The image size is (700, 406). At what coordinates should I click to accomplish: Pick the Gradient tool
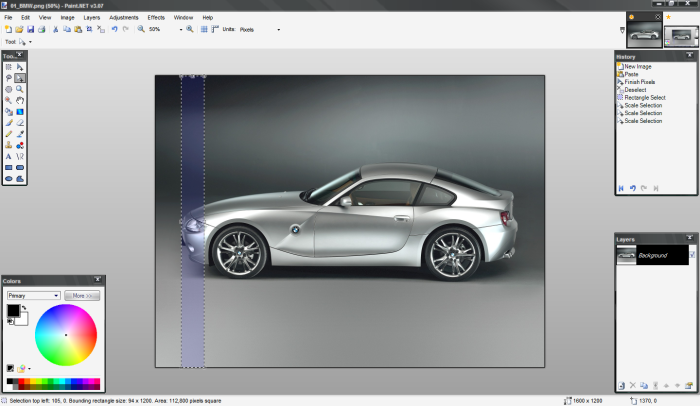tap(20, 111)
